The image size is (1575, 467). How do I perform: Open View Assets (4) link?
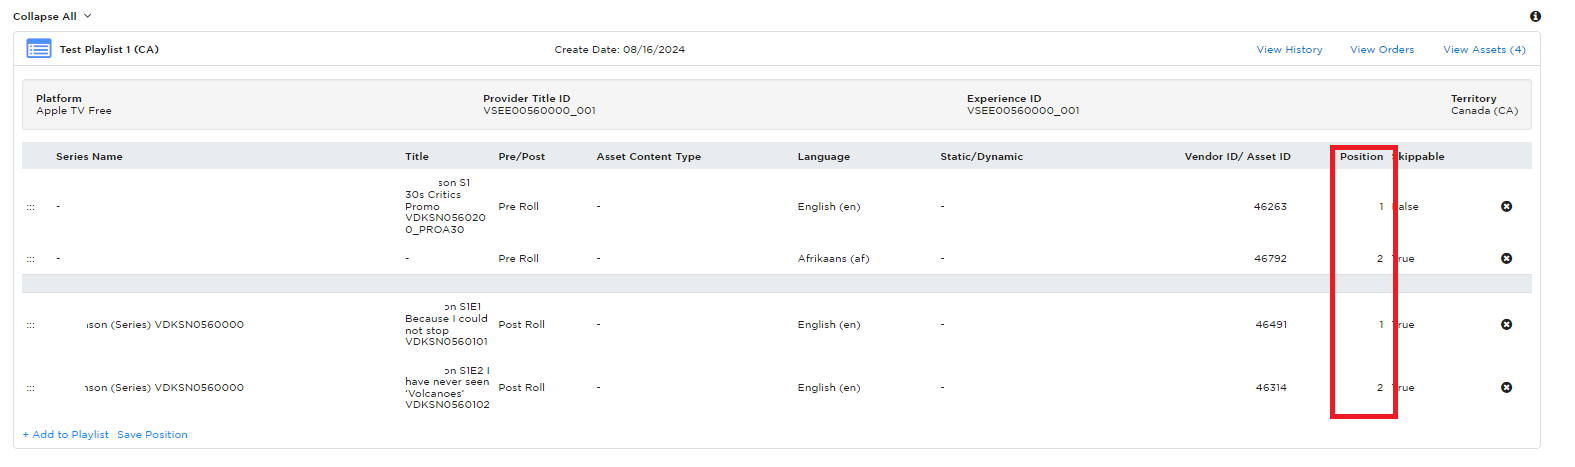pyautogui.click(x=1484, y=50)
